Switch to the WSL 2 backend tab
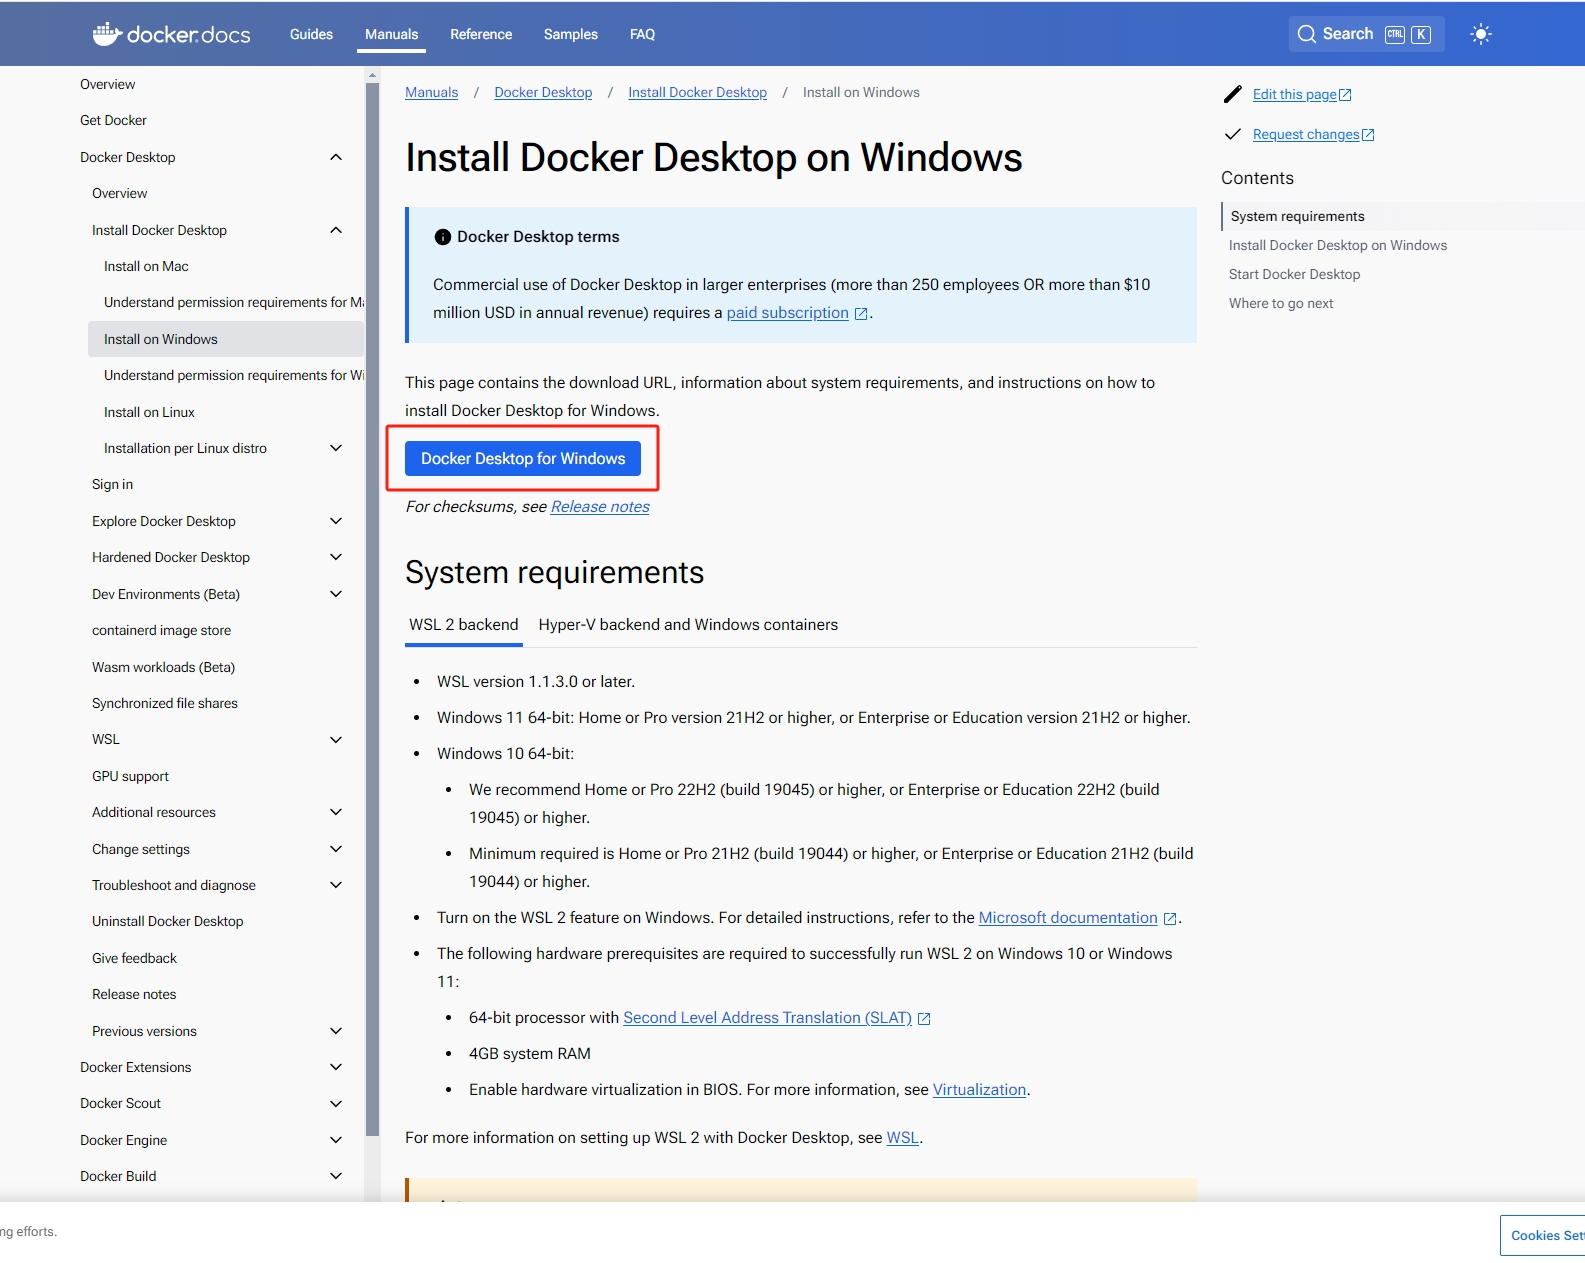Viewport: 1585px width, 1263px height. click(x=464, y=625)
